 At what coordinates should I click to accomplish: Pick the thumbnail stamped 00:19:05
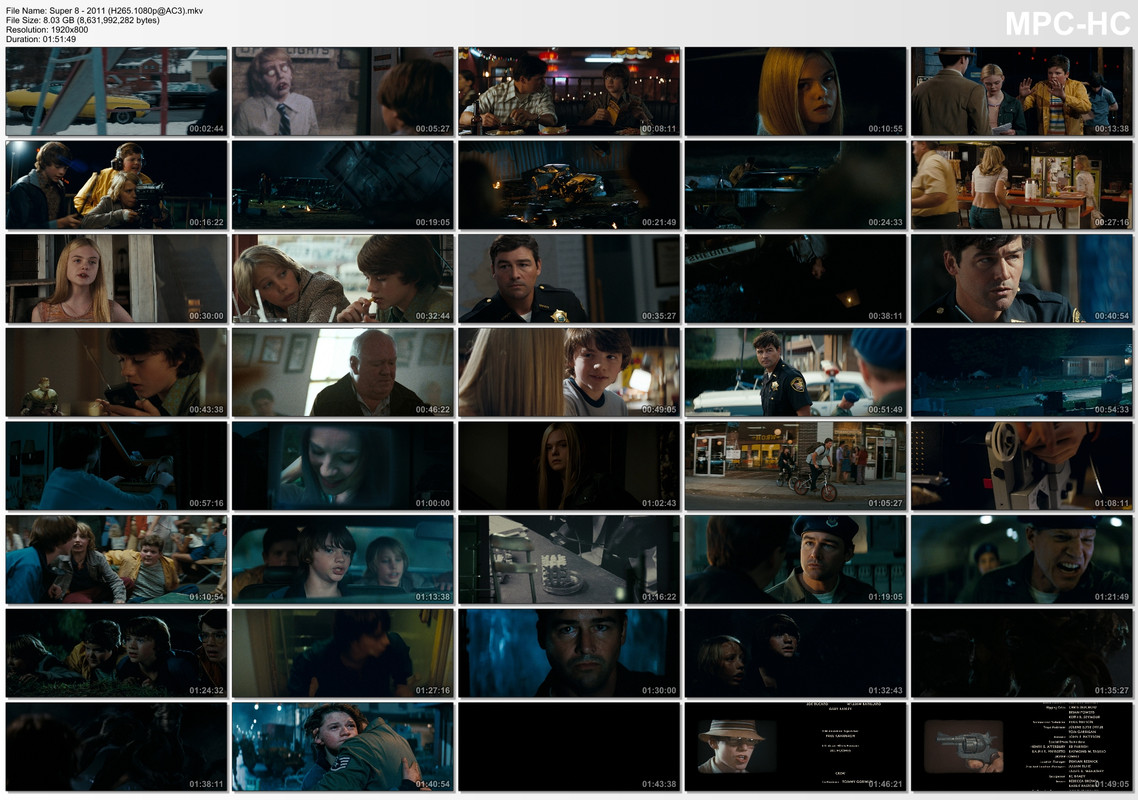click(343, 185)
